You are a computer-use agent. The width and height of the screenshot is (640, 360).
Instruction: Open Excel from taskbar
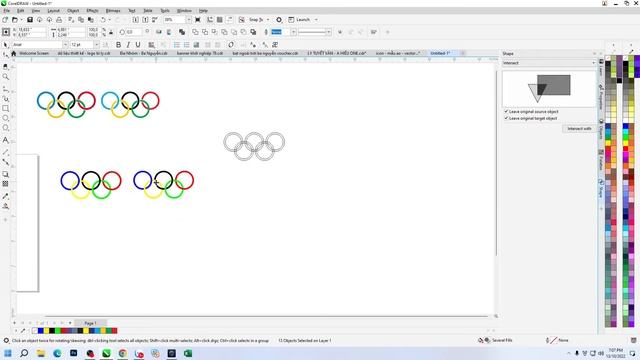(x=188, y=353)
